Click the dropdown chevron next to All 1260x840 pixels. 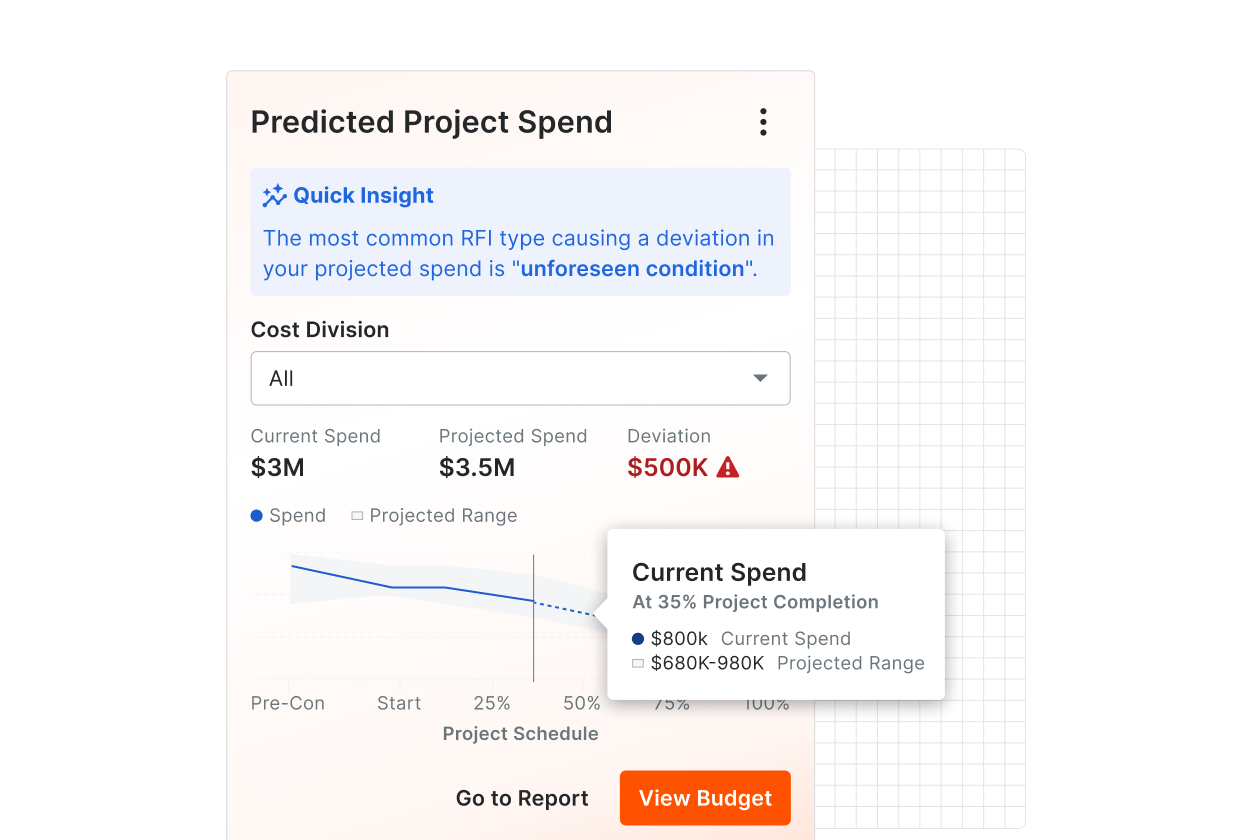pyautogui.click(x=760, y=378)
